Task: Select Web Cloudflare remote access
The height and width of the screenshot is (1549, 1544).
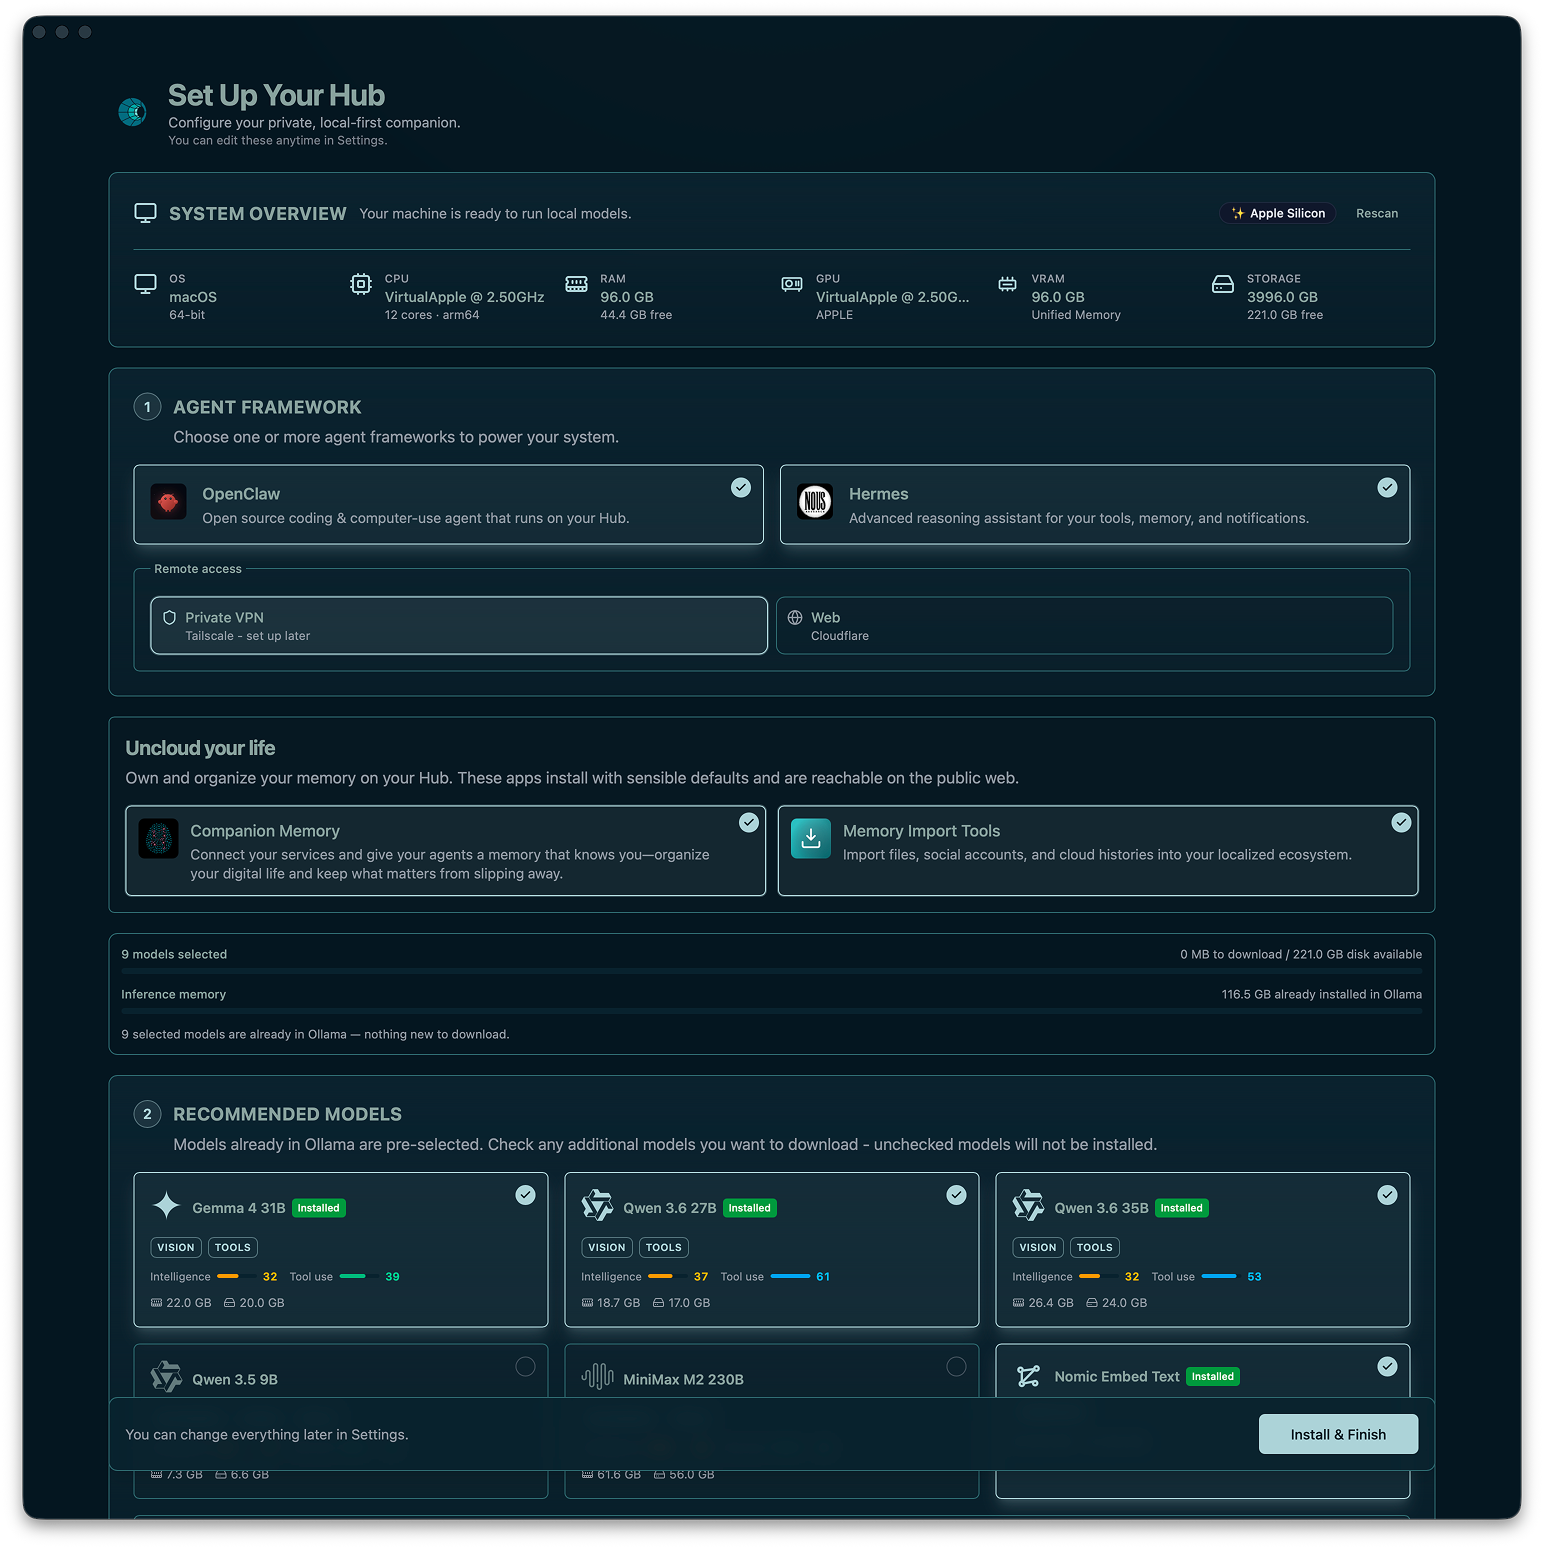Action: tap(1084, 626)
